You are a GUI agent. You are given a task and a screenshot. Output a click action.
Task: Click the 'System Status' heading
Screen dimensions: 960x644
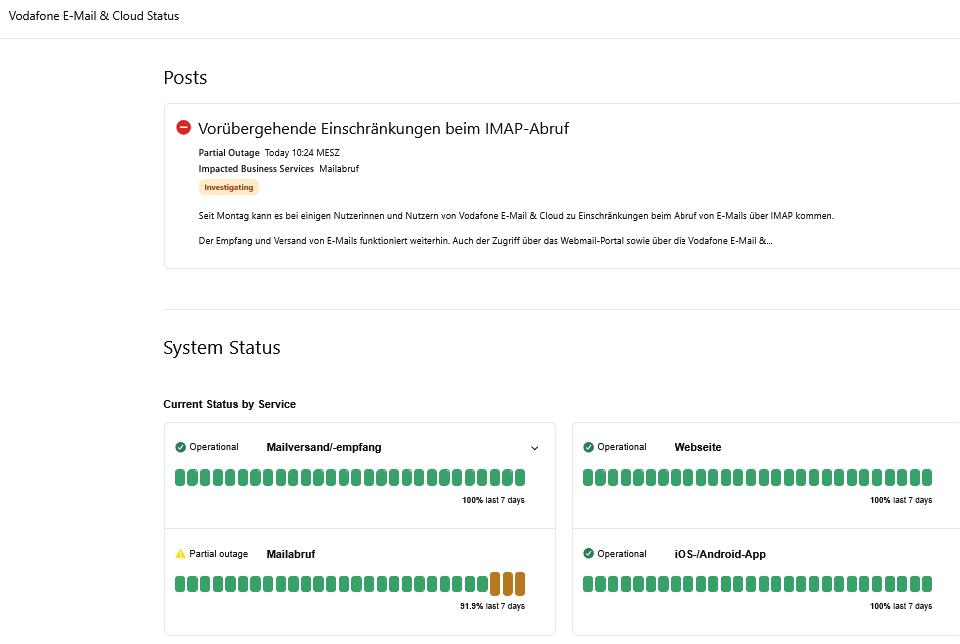click(x=222, y=348)
